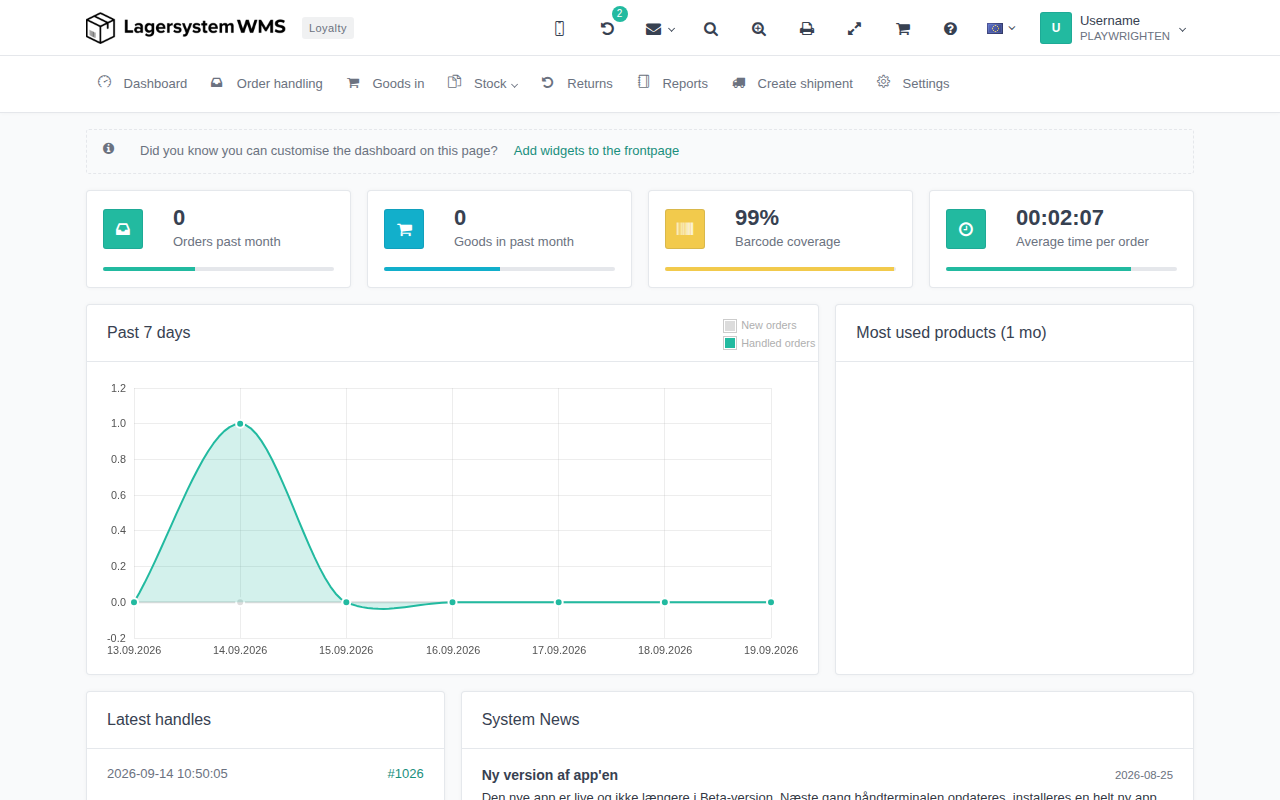The image size is (1280, 800).
Task: Click the Orders past month progress bar
Action: click(218, 269)
